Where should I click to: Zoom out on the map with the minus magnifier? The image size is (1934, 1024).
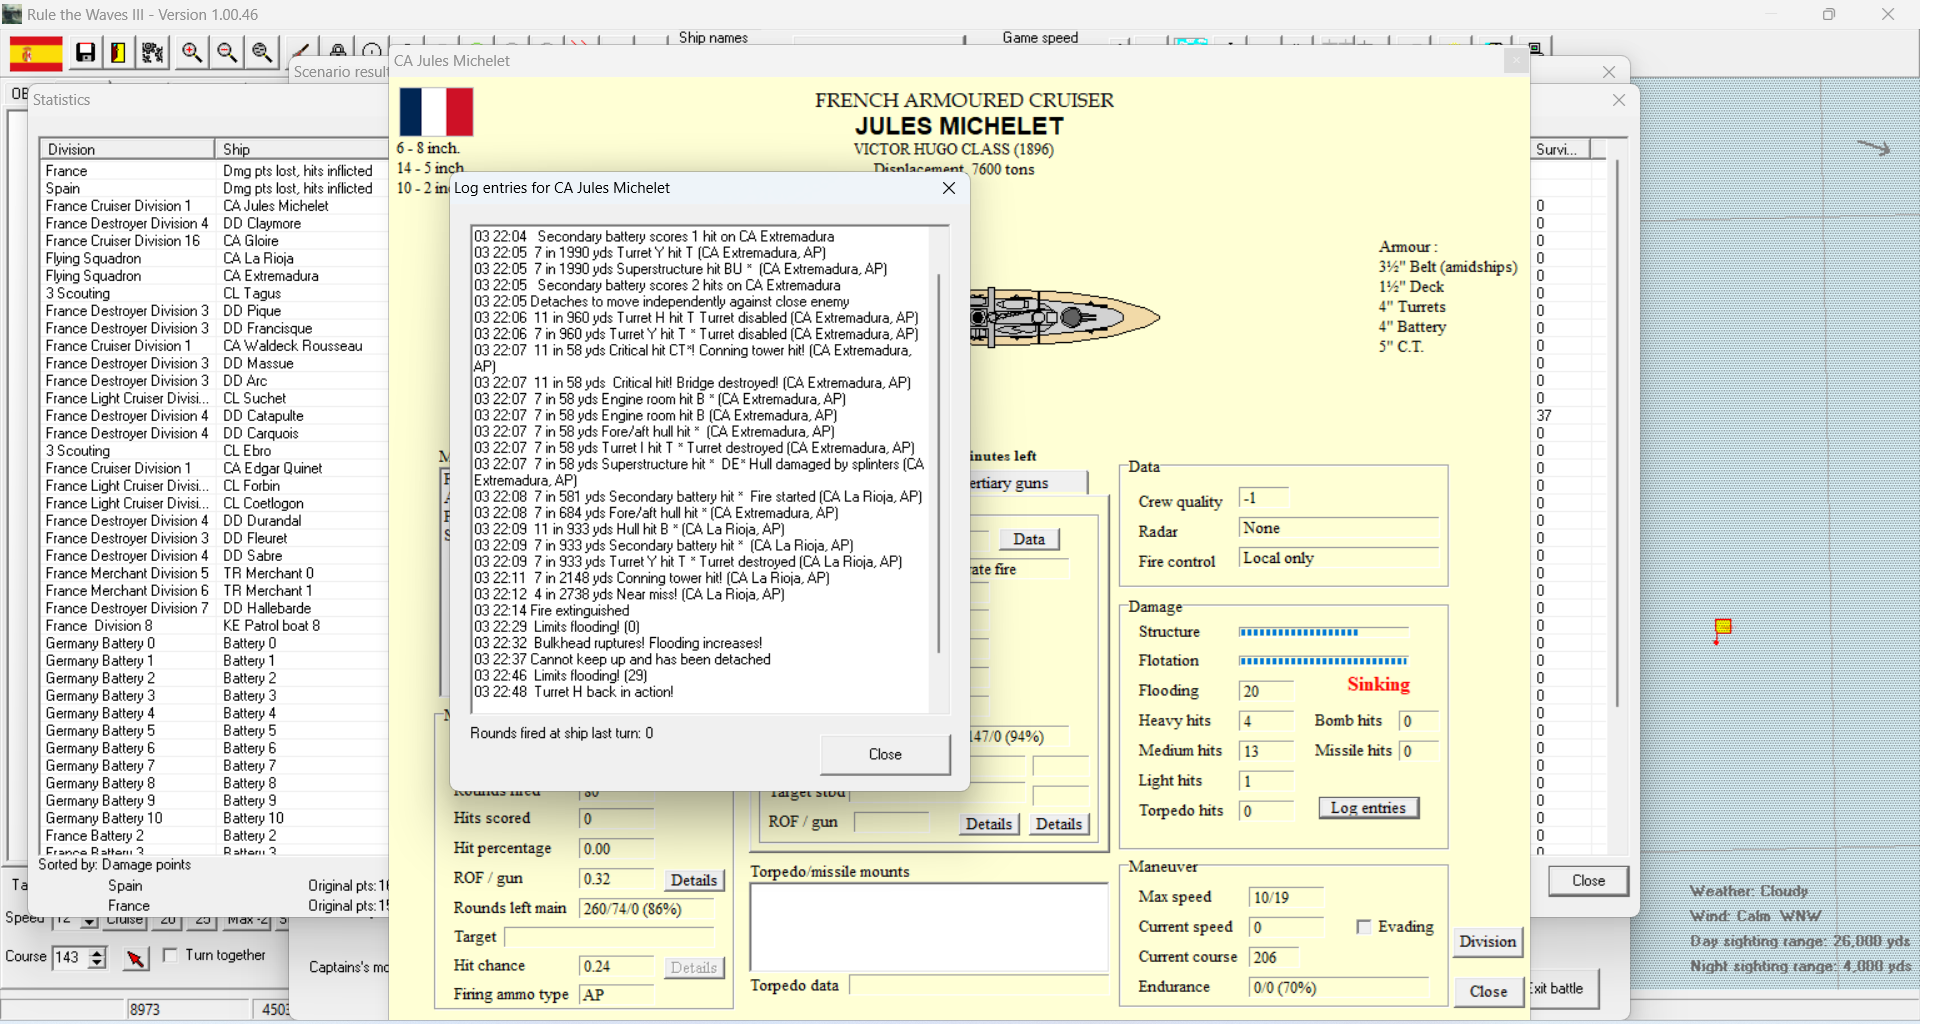(x=227, y=53)
